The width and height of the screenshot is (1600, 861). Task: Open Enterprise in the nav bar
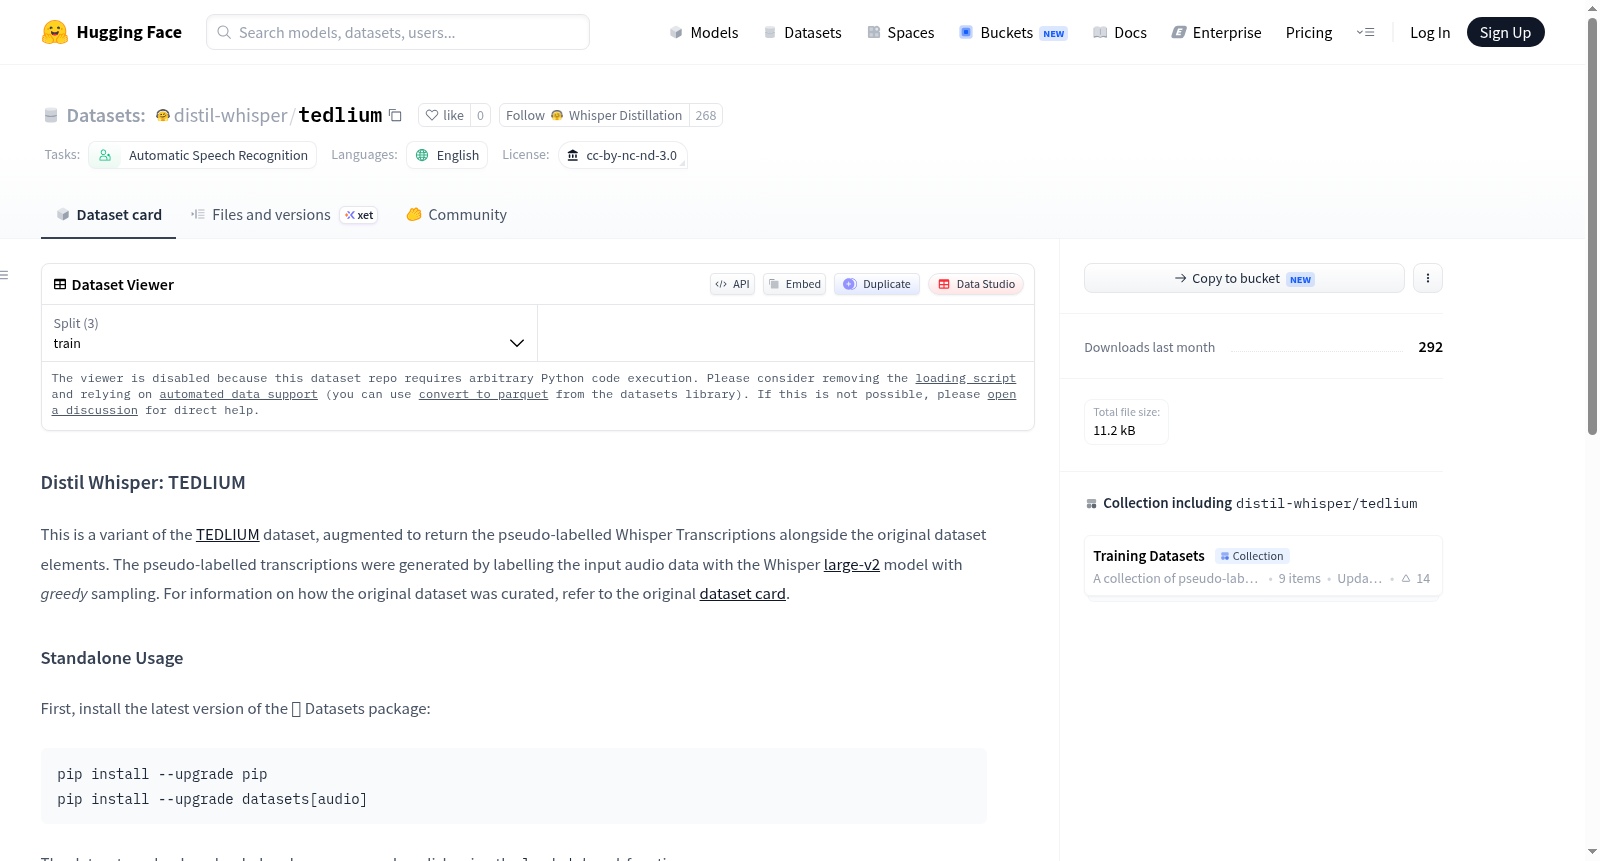[1216, 33]
